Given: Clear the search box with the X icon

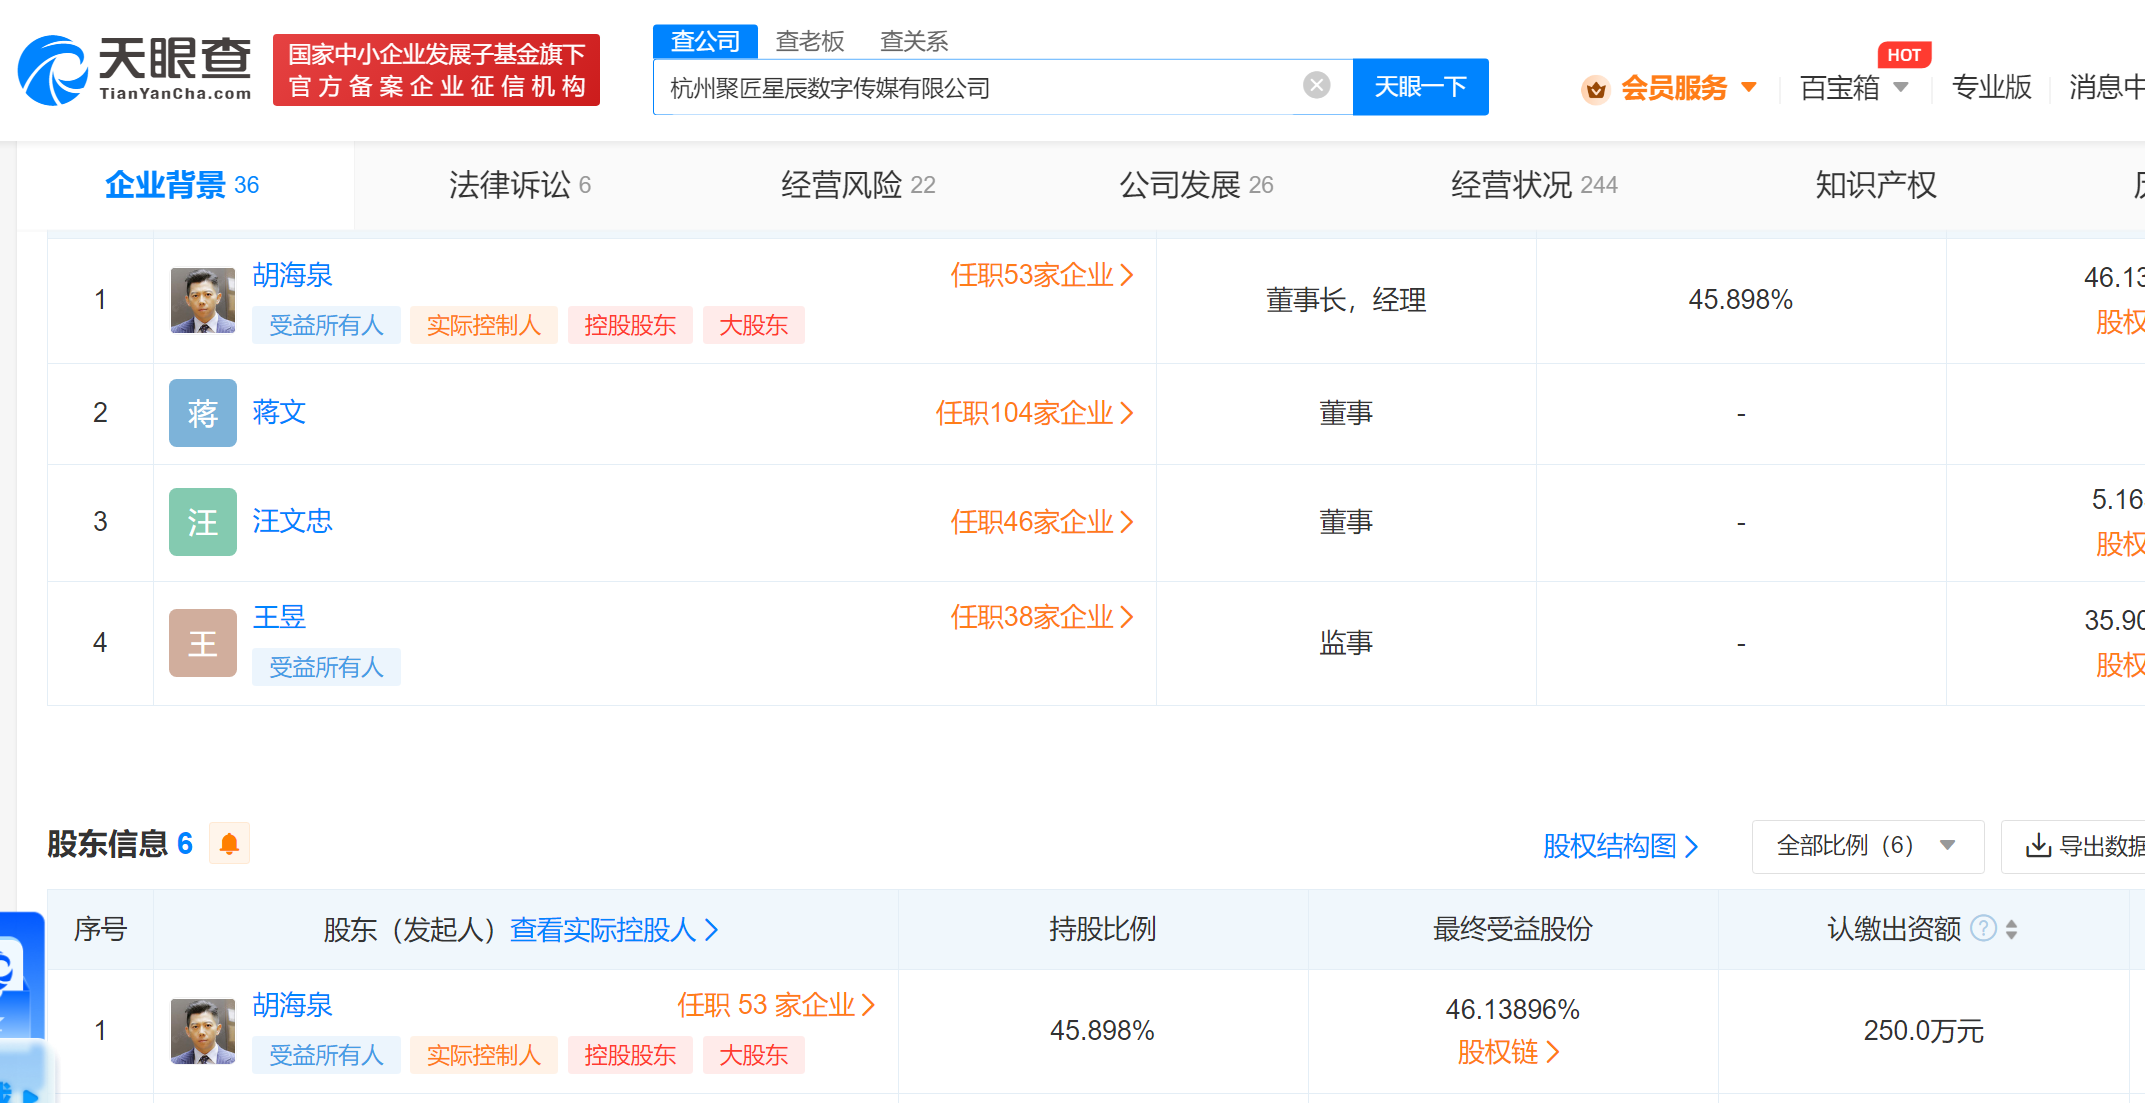Looking at the screenshot, I should pyautogui.click(x=1317, y=86).
